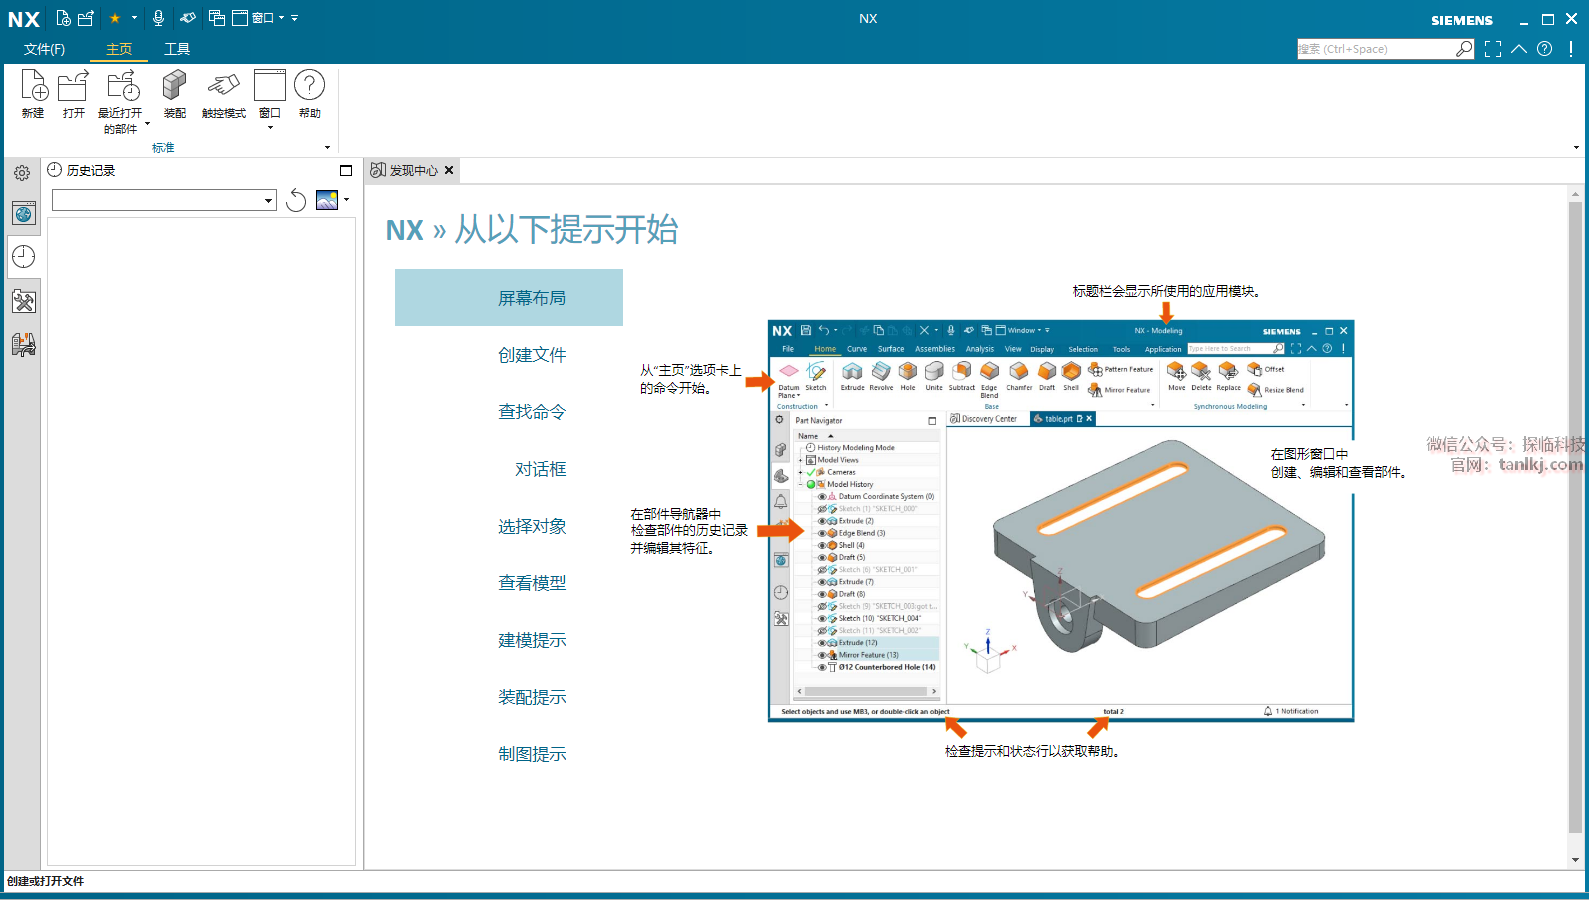
Task: Select the 创建文件 tips link
Action: [532, 355]
